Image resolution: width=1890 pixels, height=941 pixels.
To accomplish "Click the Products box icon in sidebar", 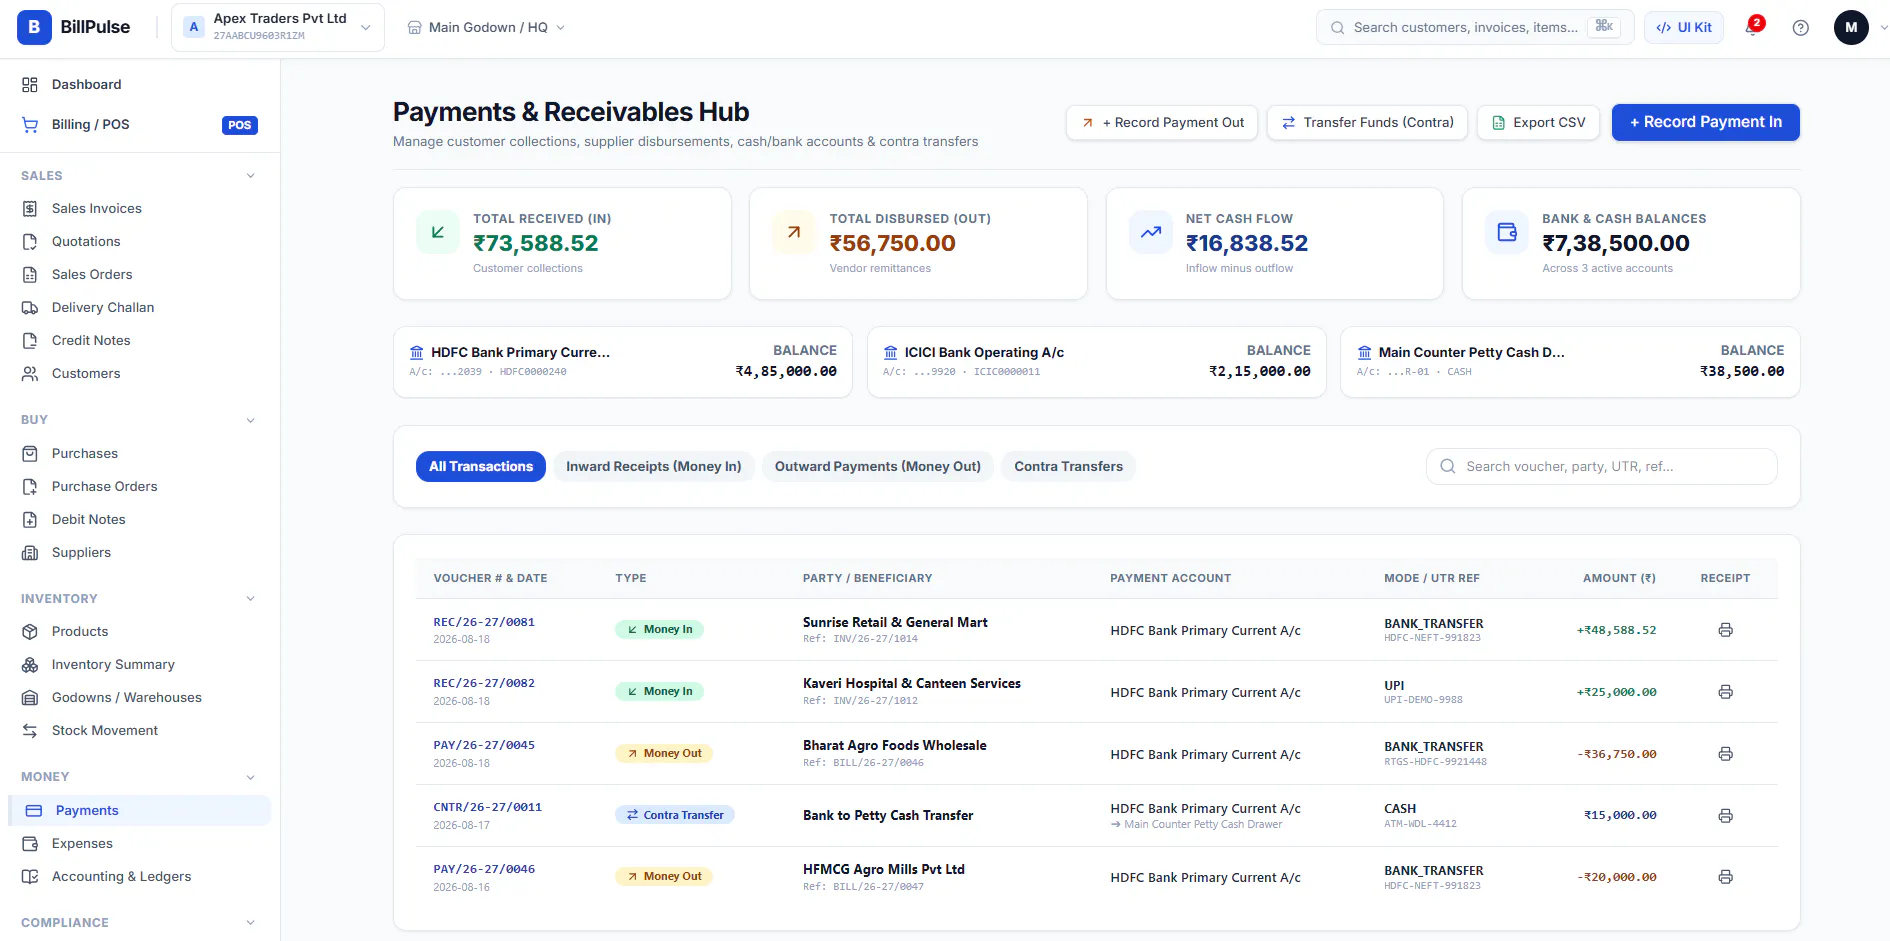I will 30,632.
